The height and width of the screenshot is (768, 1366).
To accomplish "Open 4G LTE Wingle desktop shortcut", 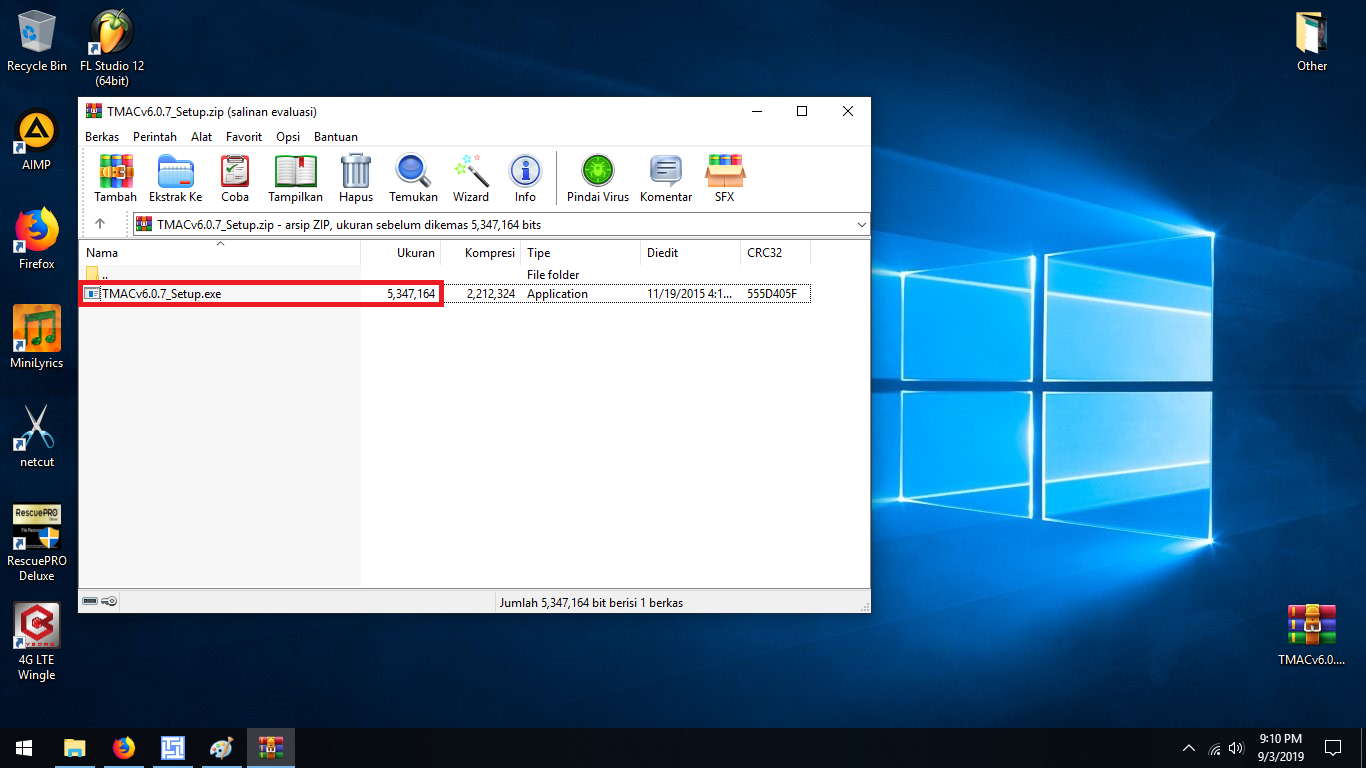I will coord(37,642).
